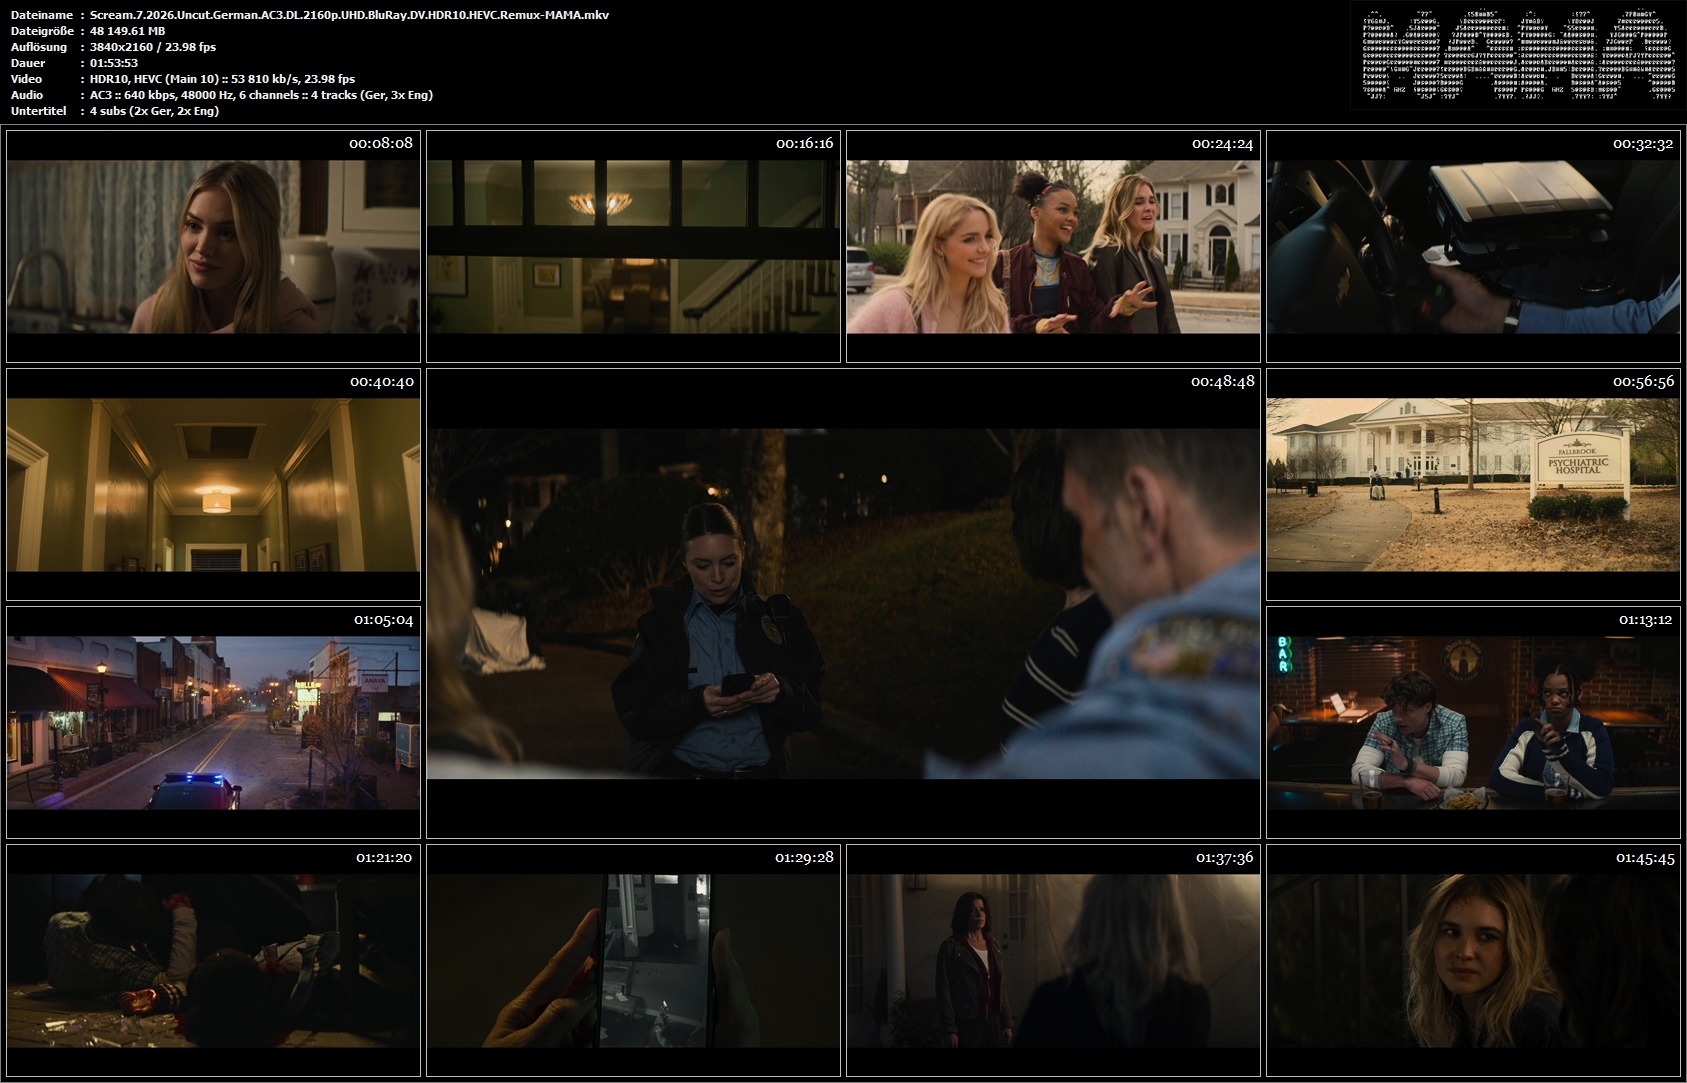Click the three women walking frame at 00:24:24
The image size is (1687, 1083).
tap(1053, 246)
